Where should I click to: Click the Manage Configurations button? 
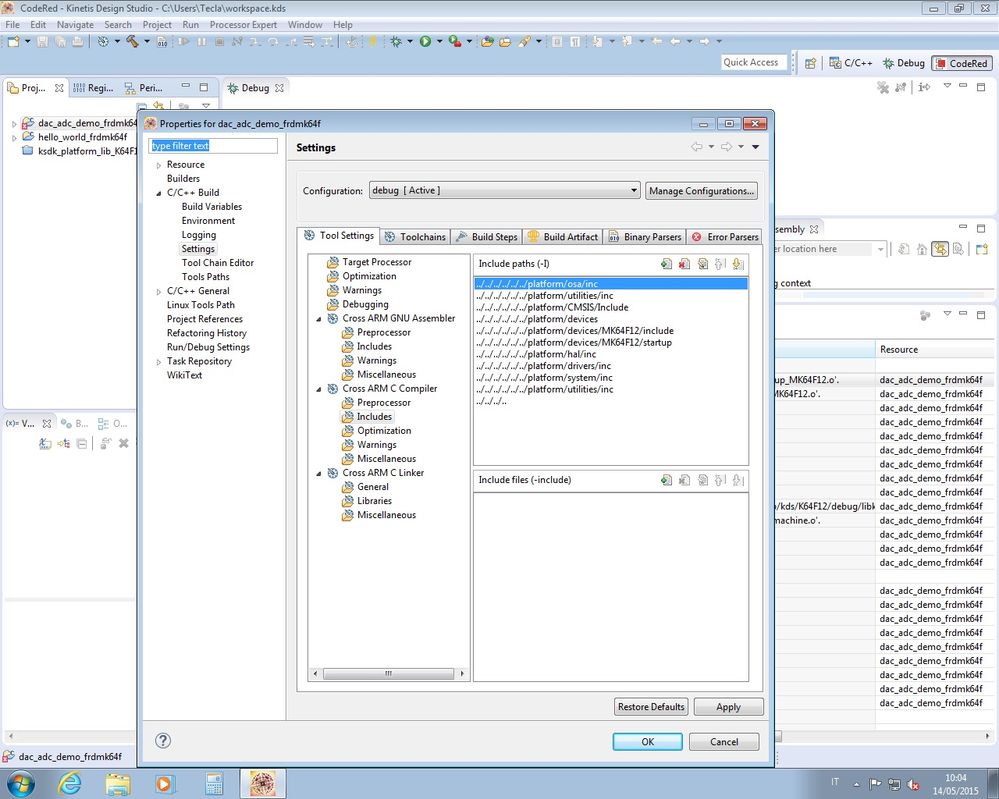click(701, 191)
